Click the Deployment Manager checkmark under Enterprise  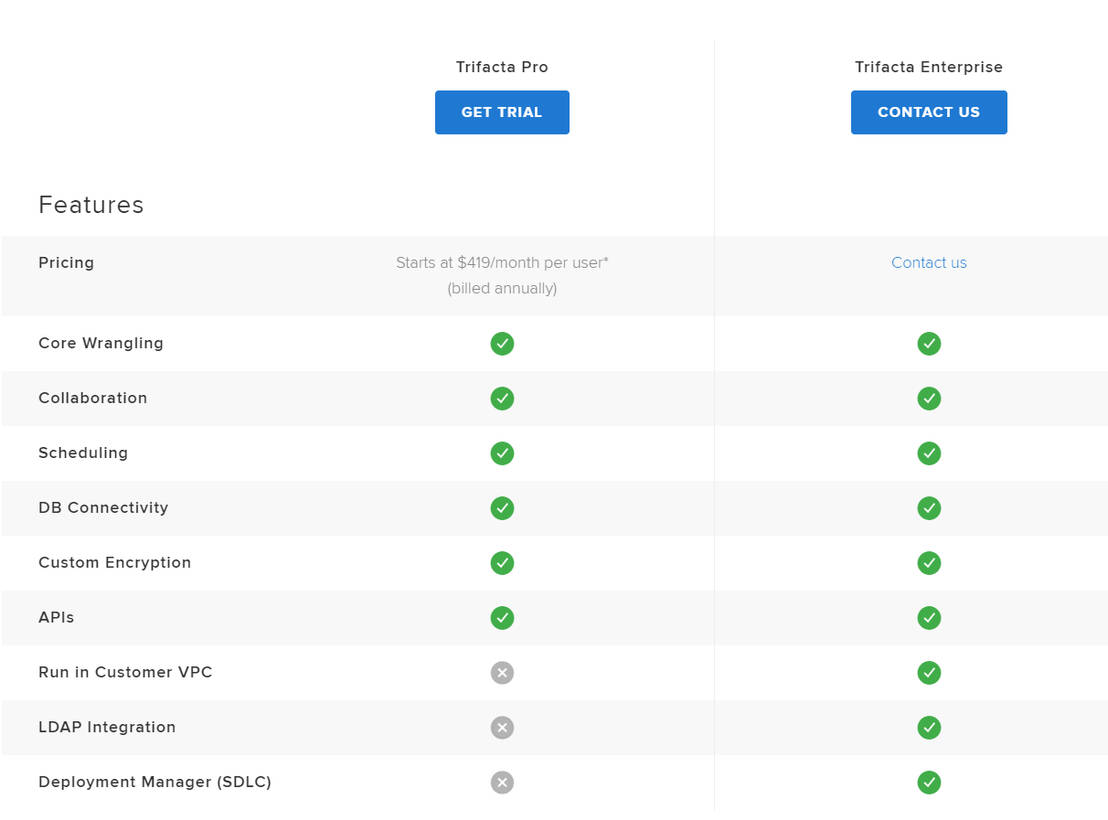(929, 782)
